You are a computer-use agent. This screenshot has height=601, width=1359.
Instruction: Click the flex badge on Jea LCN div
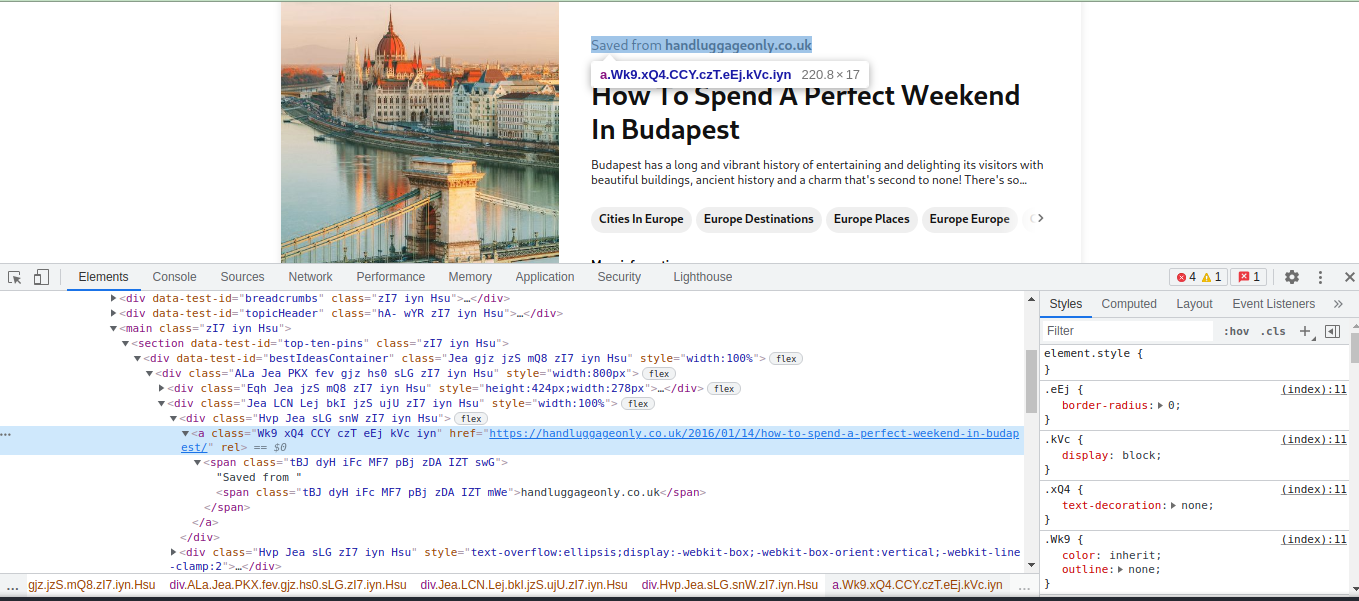[x=637, y=404]
